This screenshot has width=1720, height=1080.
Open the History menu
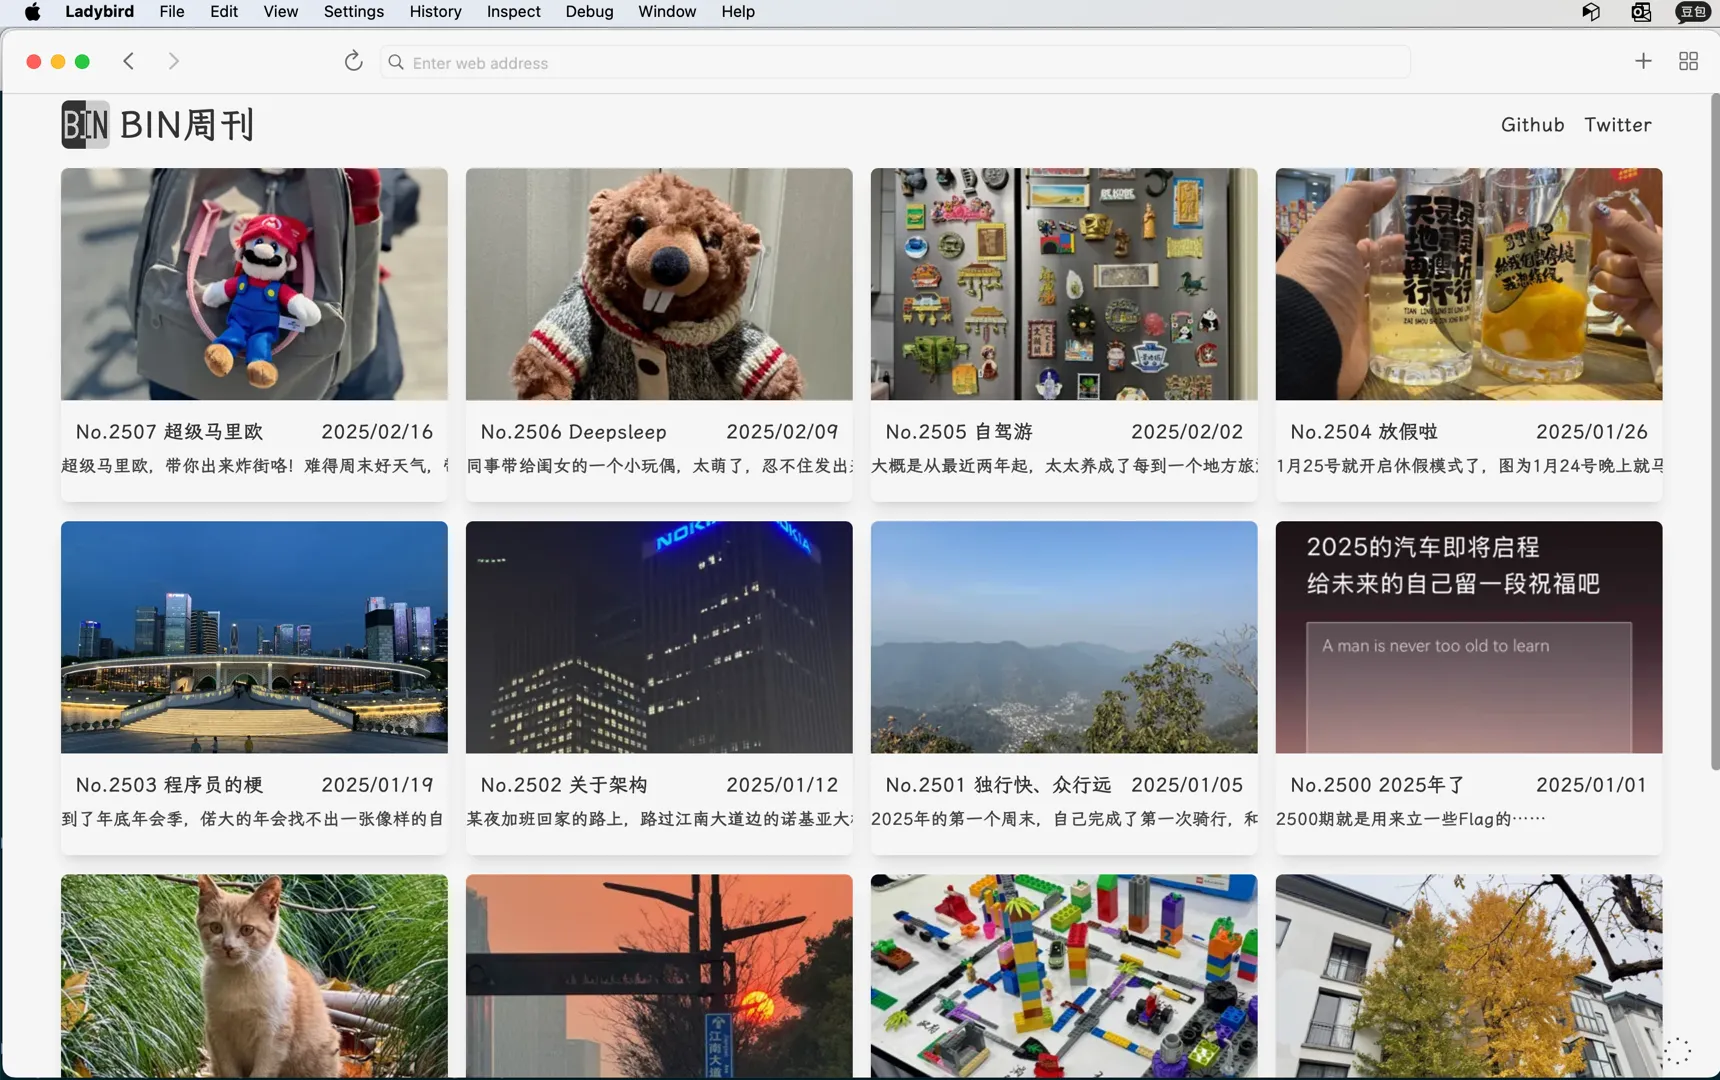(x=435, y=12)
